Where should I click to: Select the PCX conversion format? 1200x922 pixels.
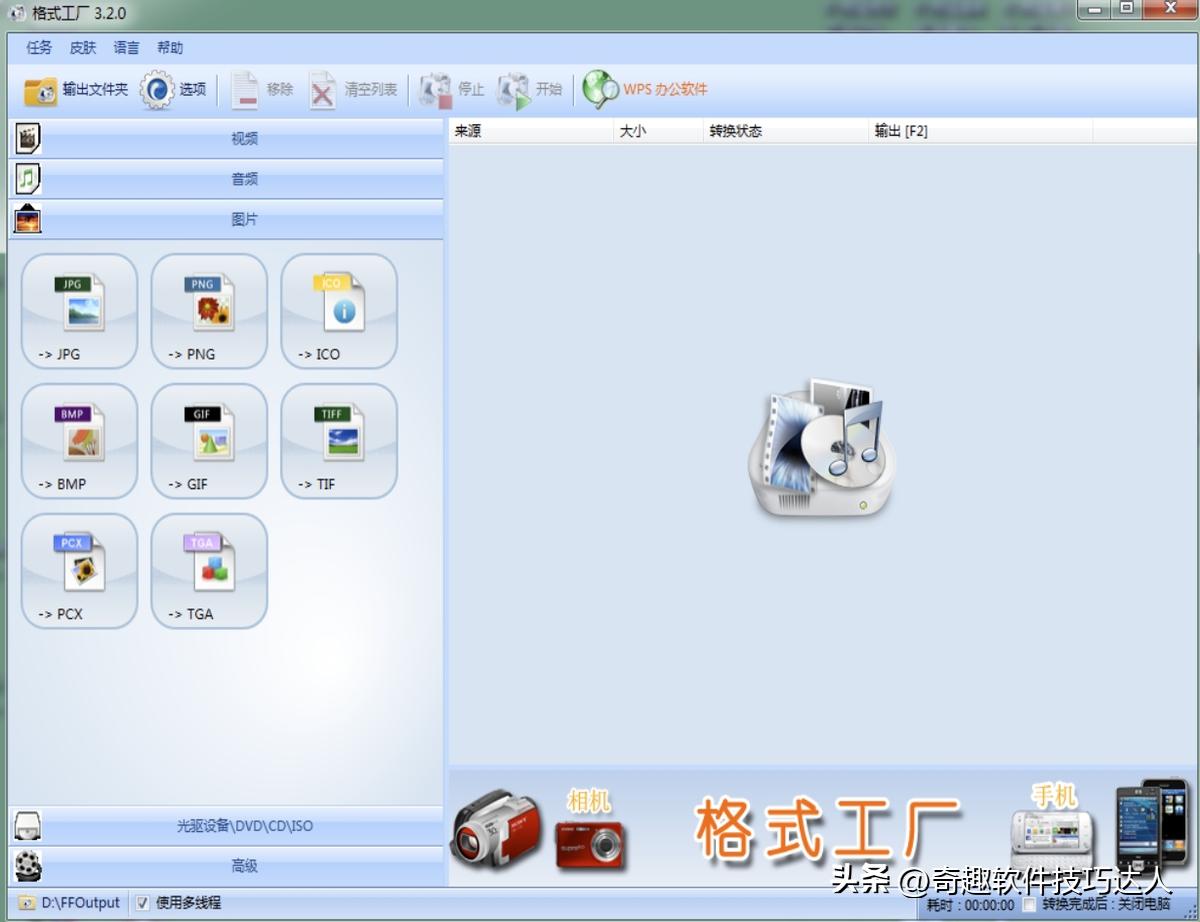(78, 571)
